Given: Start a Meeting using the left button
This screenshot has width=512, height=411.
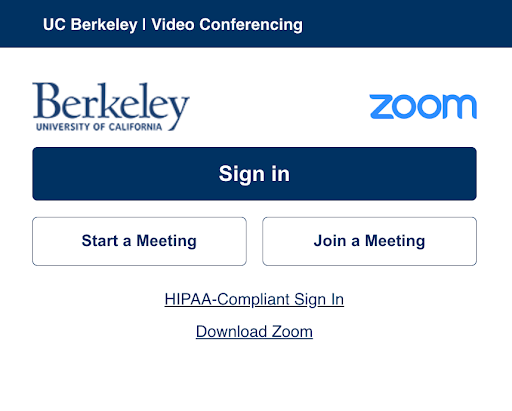Looking at the screenshot, I should 139,241.
